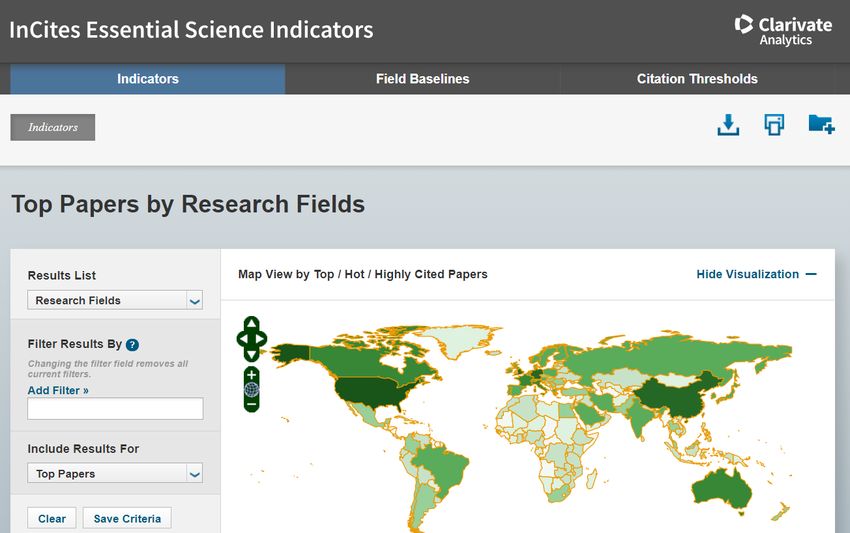Click the InCites Essential Science Indicators title
Screen dimensions: 850x533
(191, 30)
